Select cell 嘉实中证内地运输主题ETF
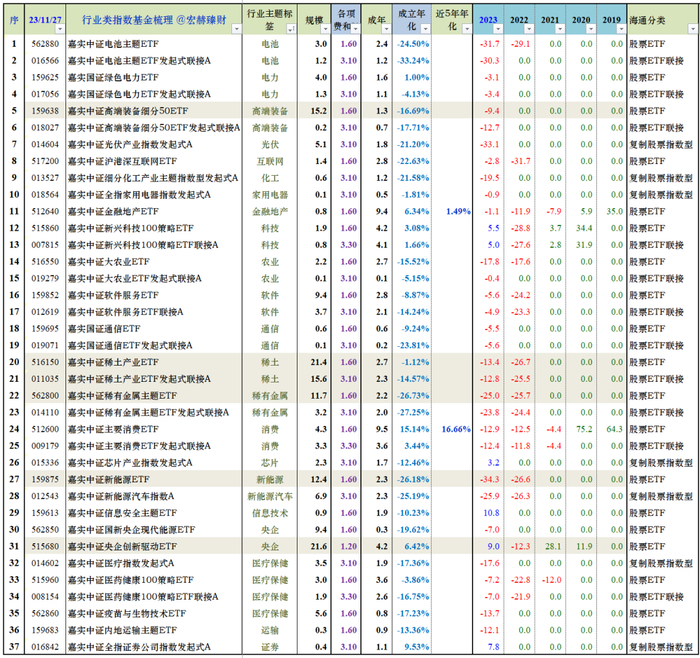 point(122,630)
